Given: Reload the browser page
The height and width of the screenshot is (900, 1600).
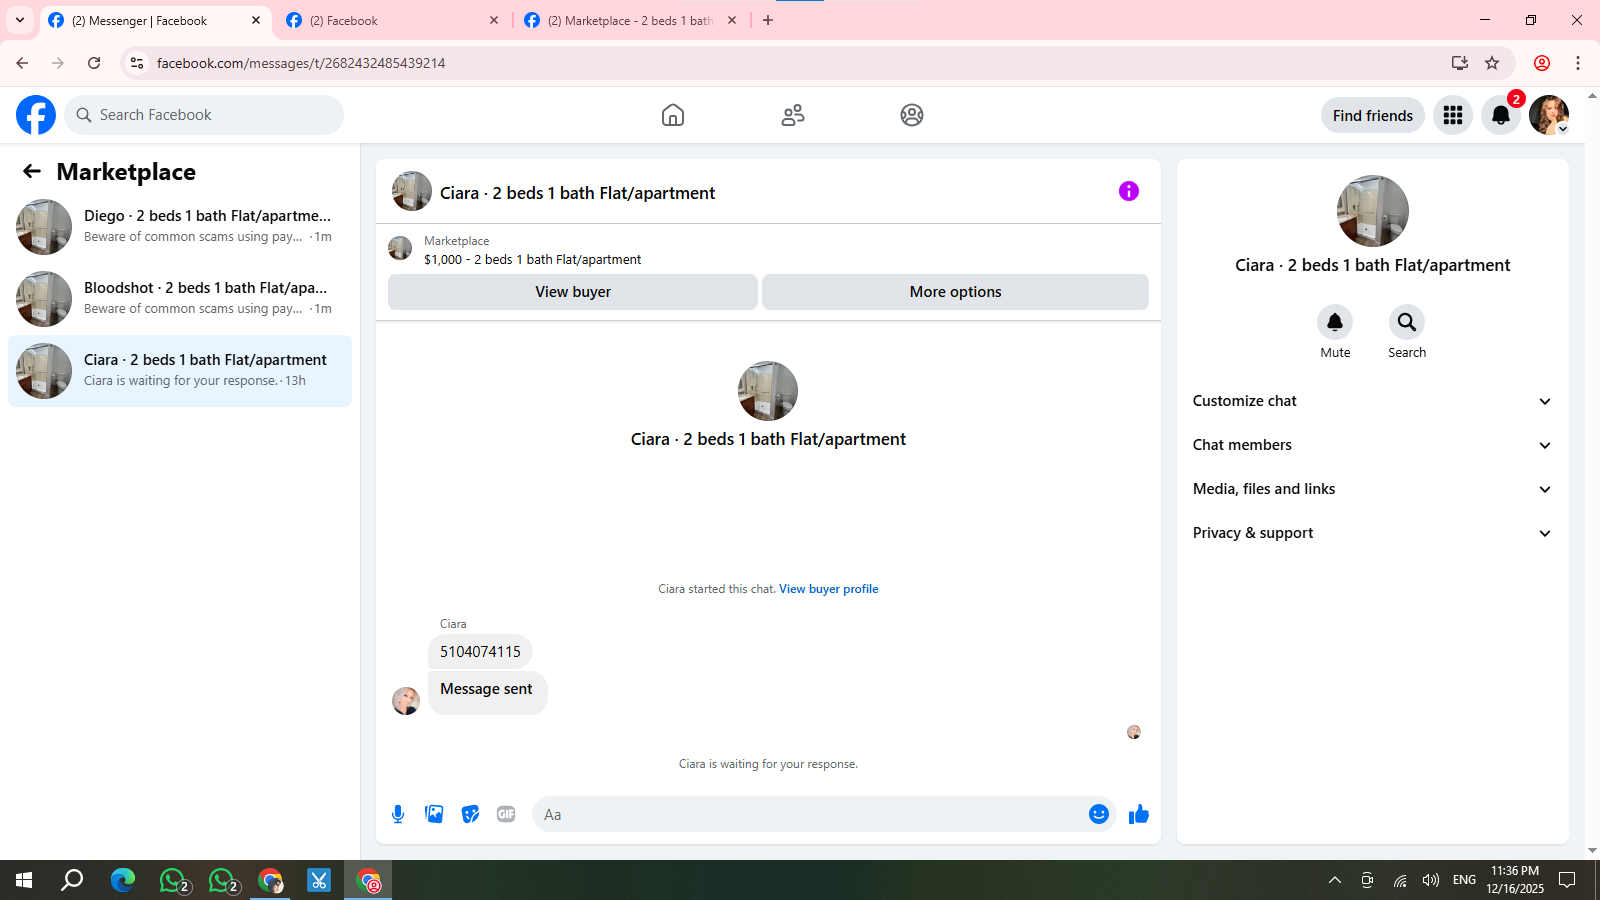Looking at the screenshot, I should (94, 63).
